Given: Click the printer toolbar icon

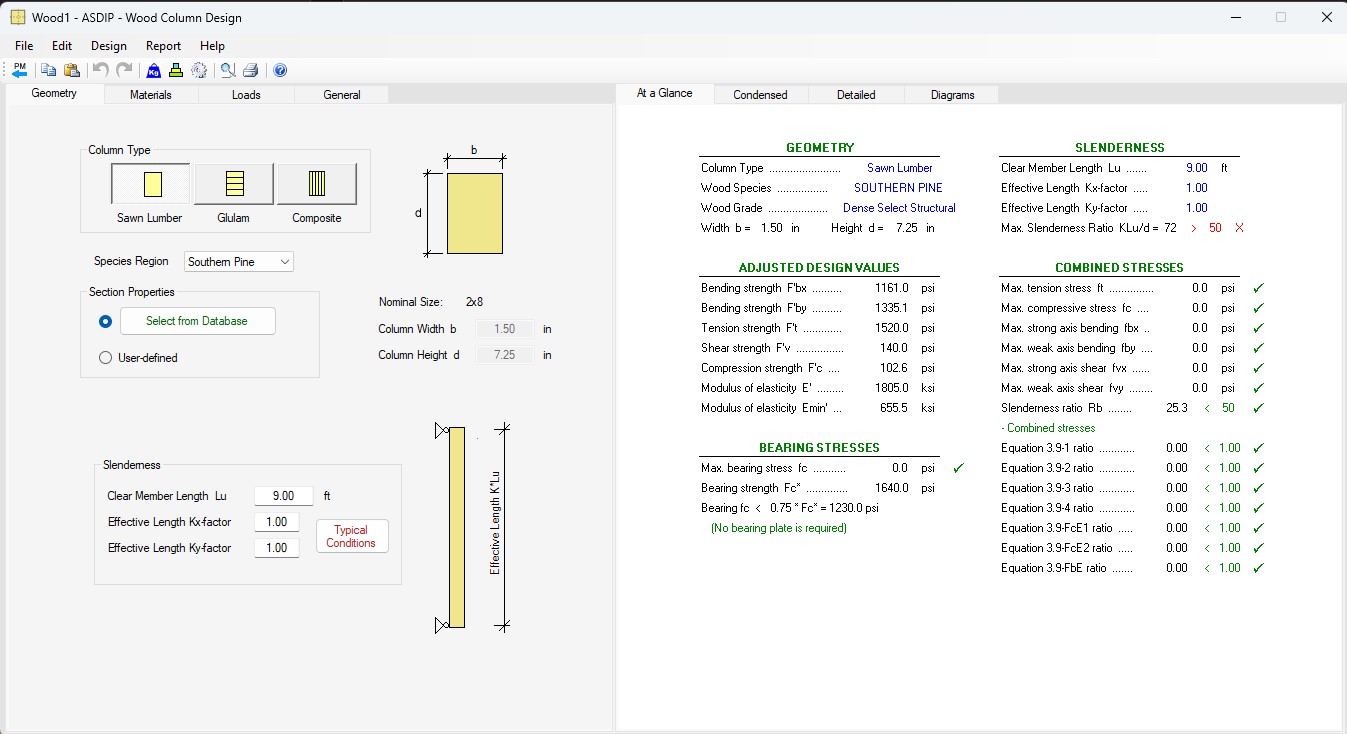Looking at the screenshot, I should (x=251, y=70).
